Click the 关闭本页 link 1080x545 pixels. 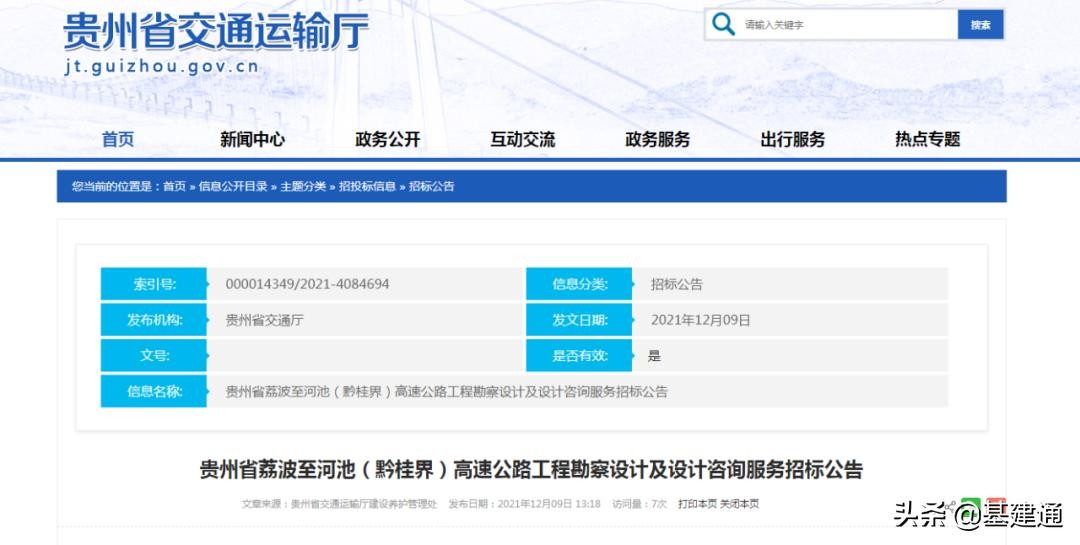(739, 504)
